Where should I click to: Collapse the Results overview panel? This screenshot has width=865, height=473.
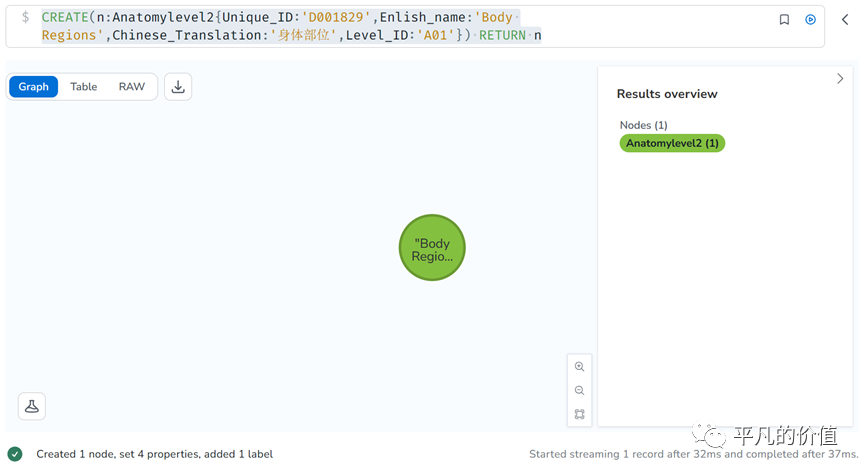coord(840,79)
